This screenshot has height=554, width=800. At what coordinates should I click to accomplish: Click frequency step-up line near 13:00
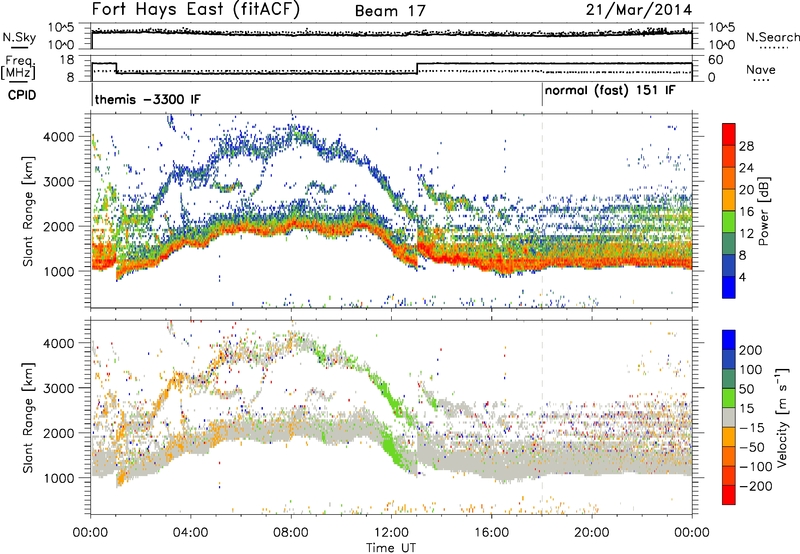point(417,68)
